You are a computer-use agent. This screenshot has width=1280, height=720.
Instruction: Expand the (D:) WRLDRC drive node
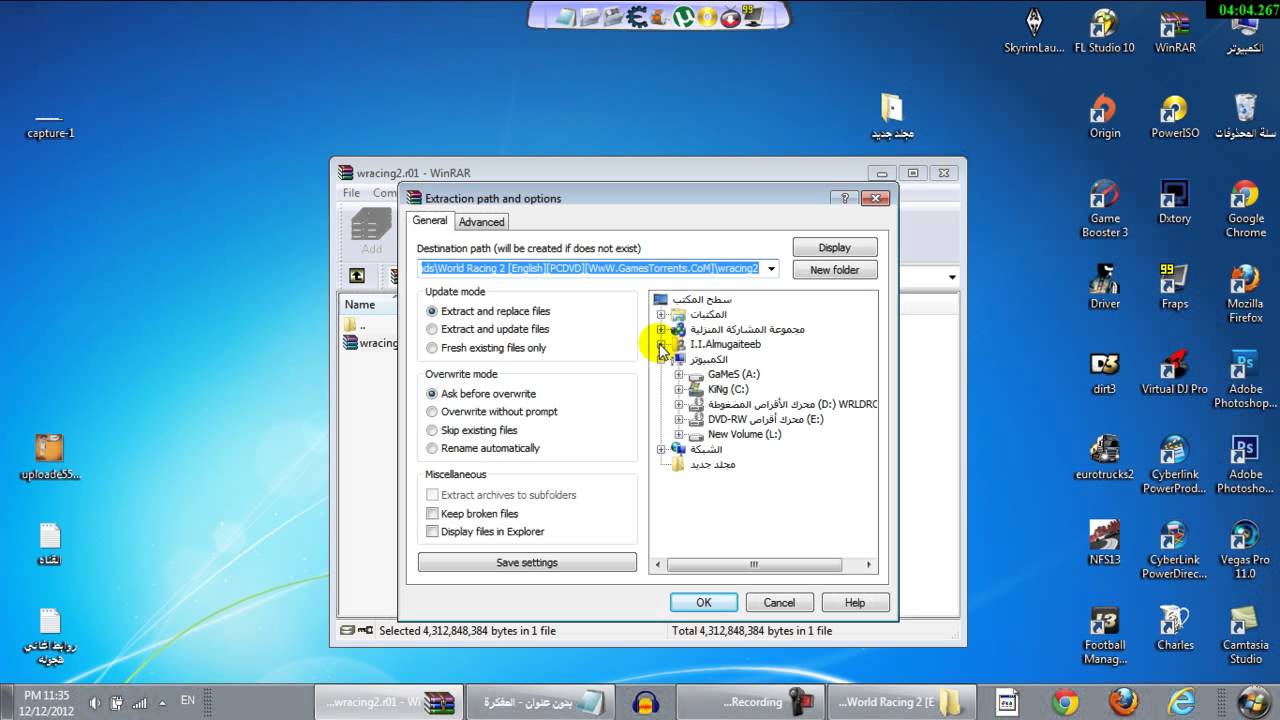(679, 404)
